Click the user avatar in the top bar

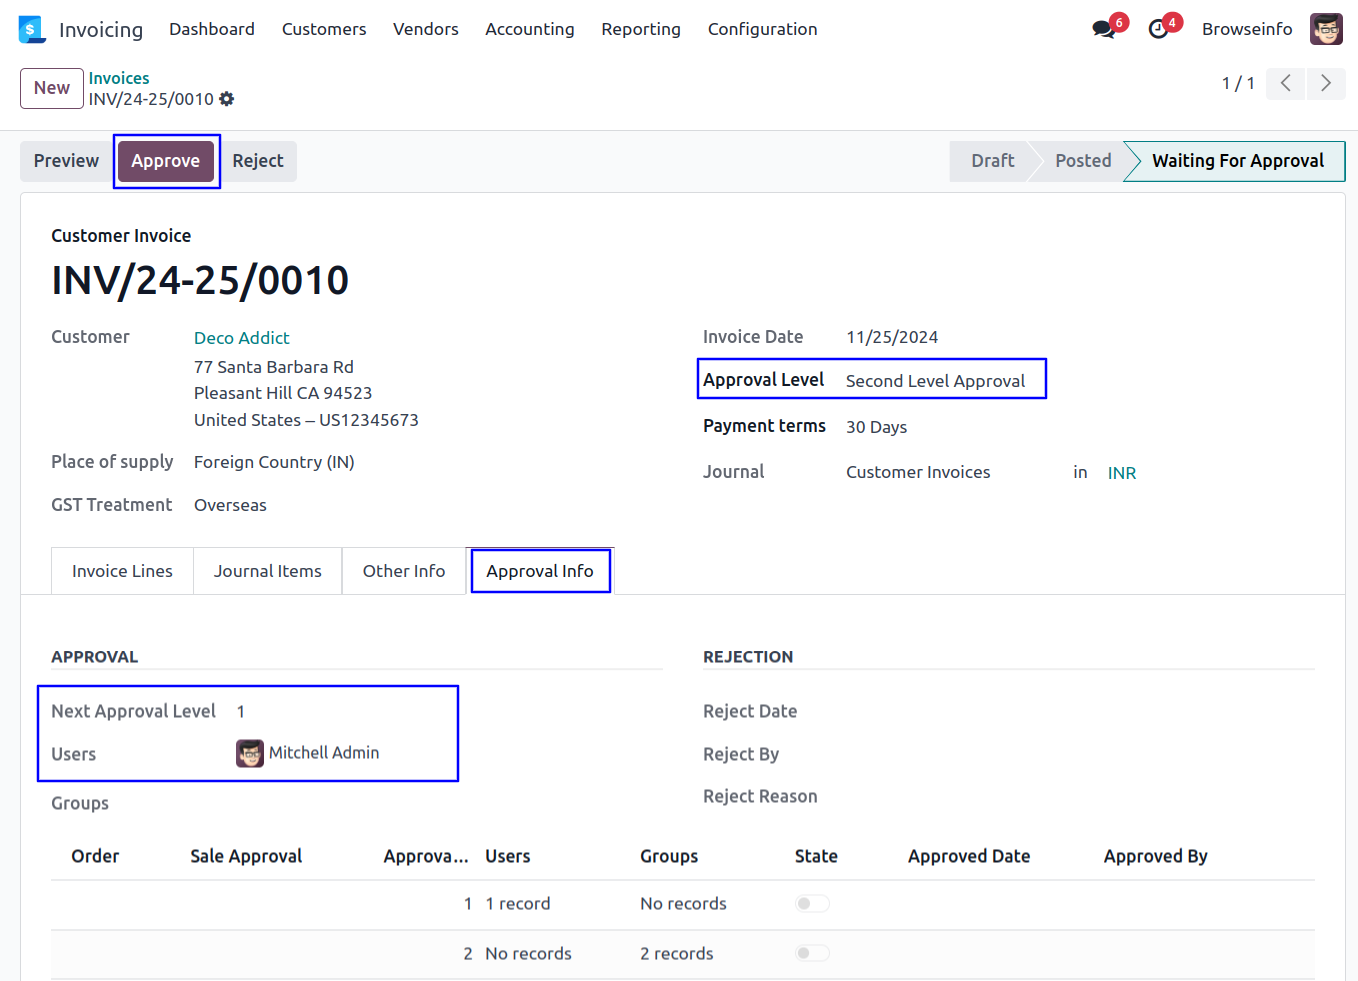point(1326,29)
